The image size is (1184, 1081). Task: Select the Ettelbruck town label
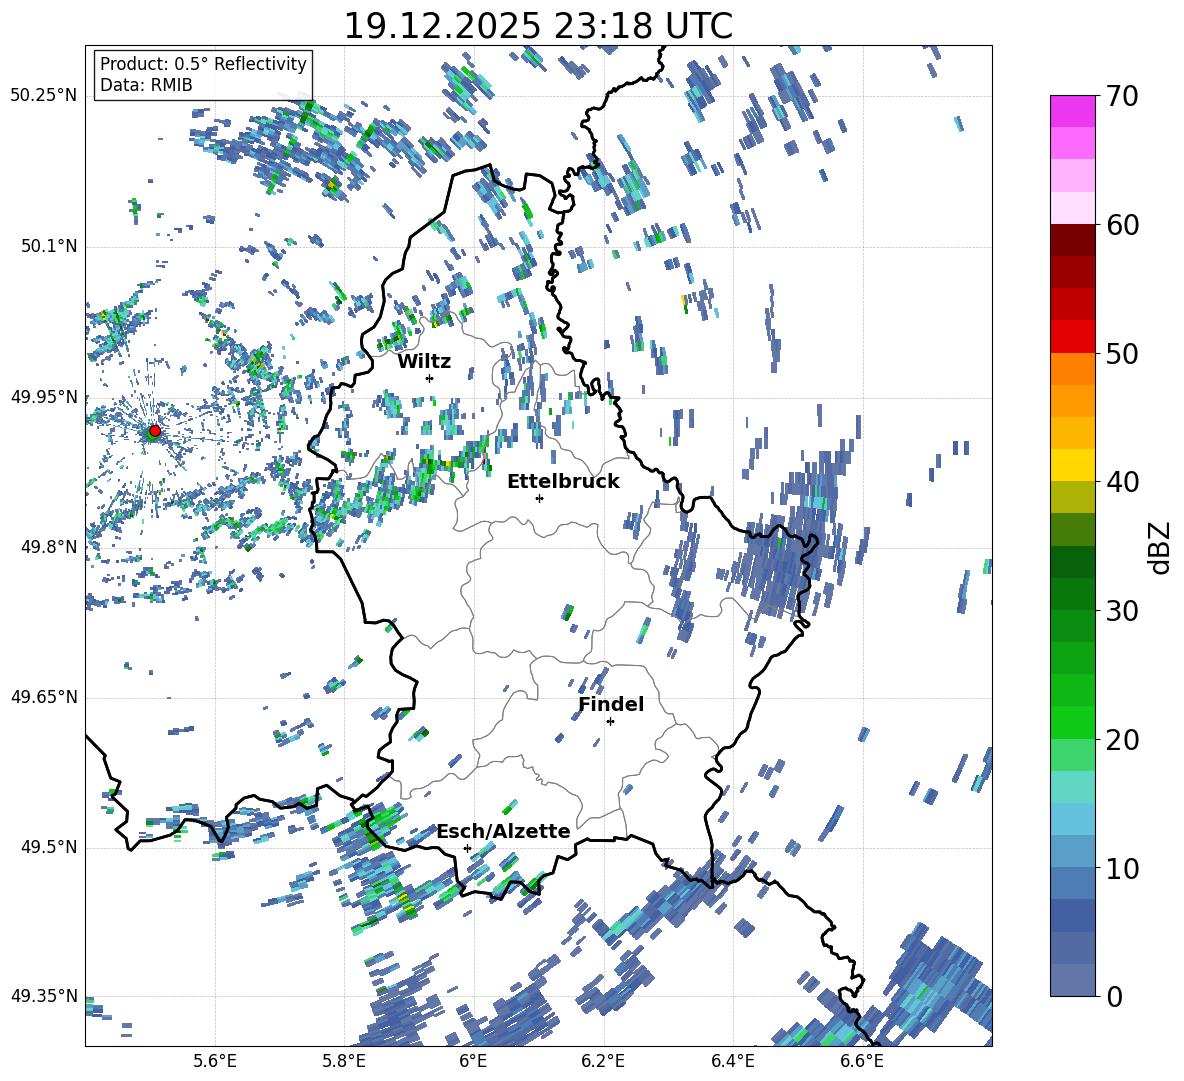pos(563,481)
